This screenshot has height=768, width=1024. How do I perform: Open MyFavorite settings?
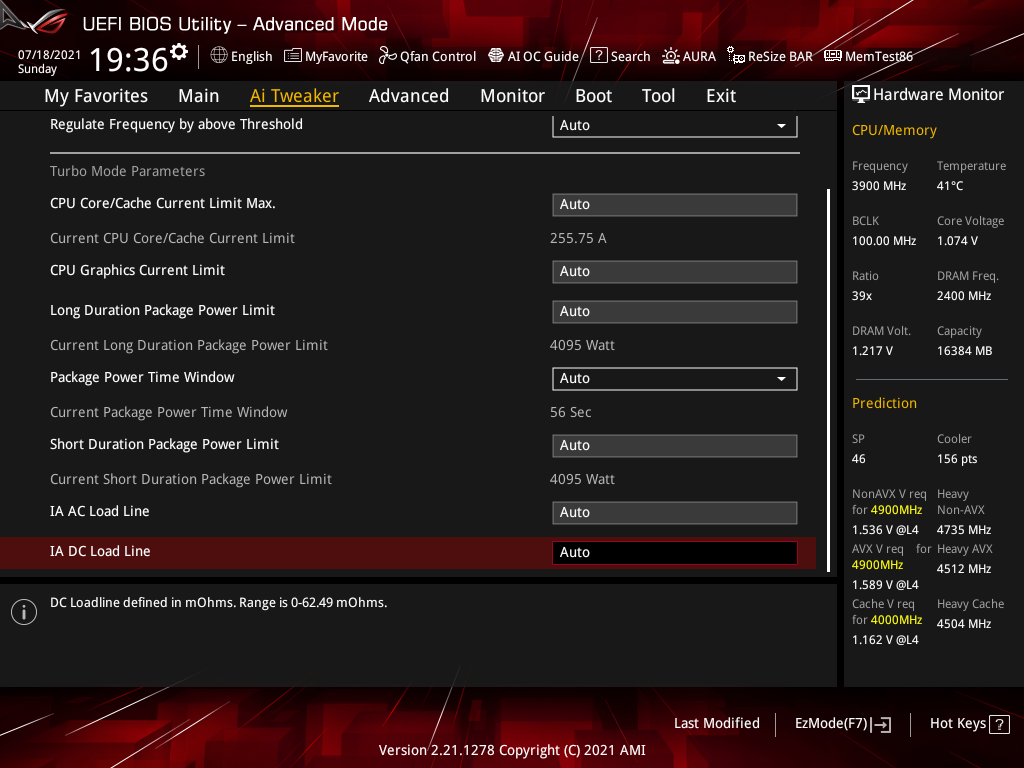[326, 56]
